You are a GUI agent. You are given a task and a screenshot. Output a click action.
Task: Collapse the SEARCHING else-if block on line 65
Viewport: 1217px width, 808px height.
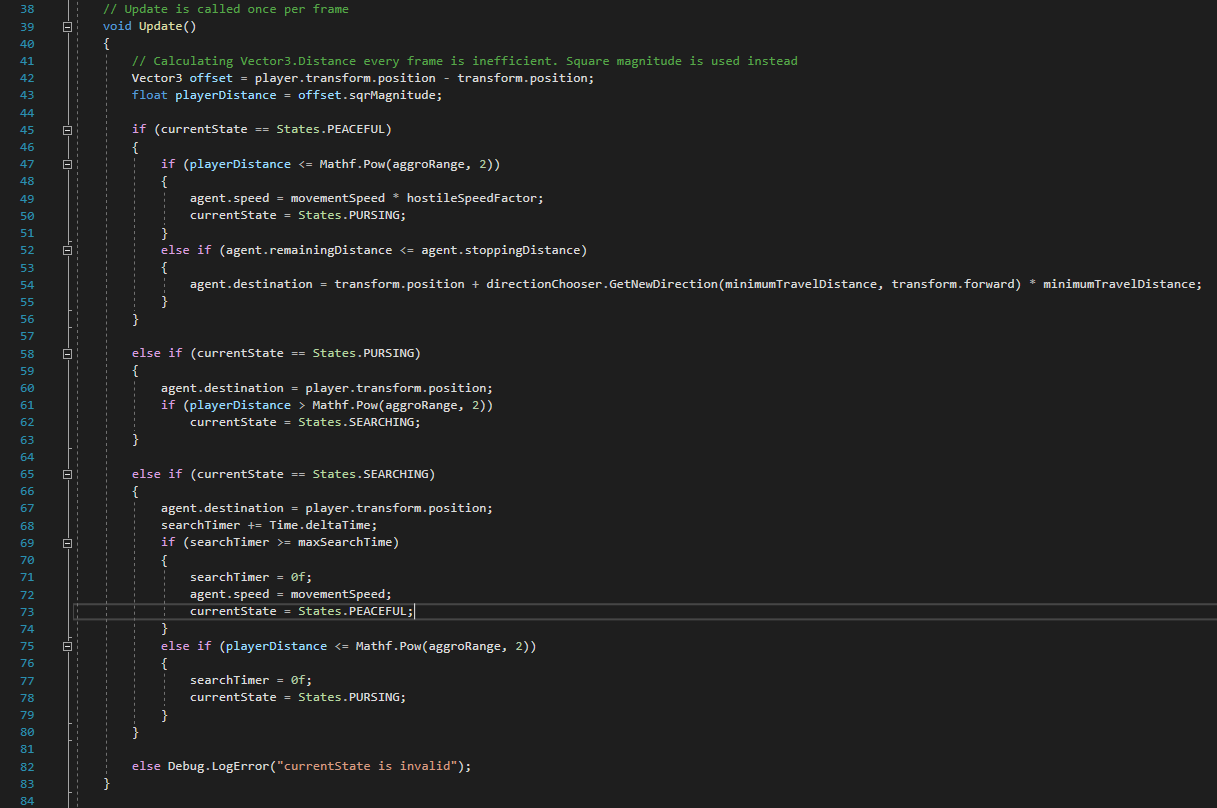[x=67, y=473]
